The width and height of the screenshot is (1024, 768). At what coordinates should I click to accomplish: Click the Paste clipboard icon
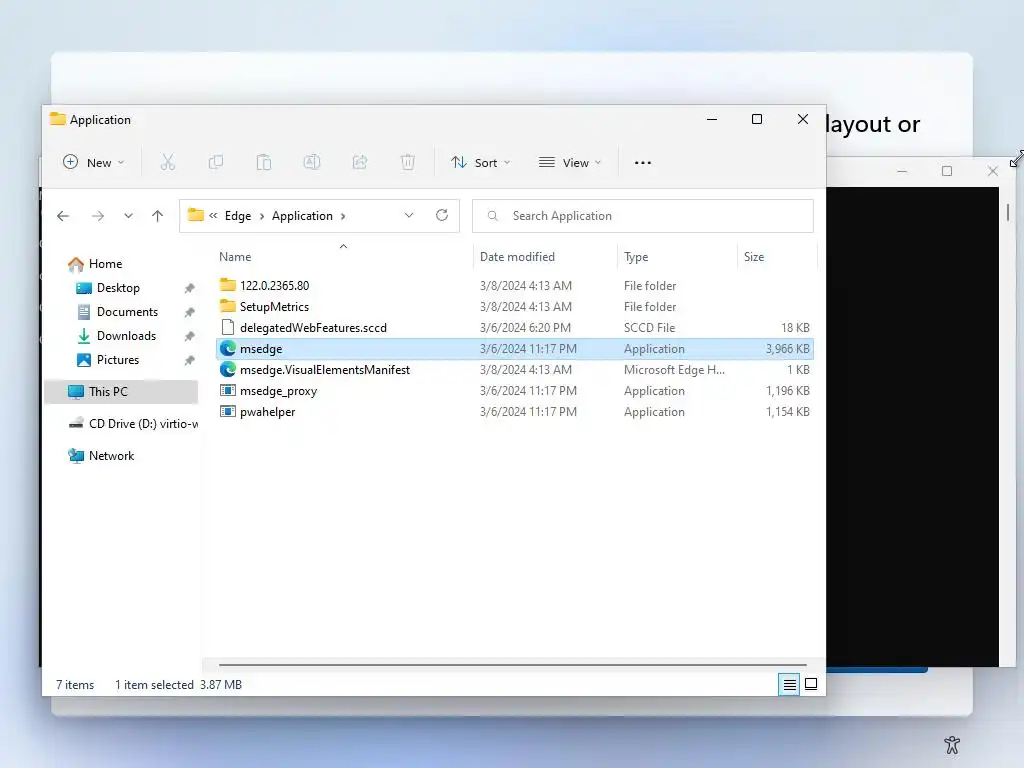tap(264, 163)
